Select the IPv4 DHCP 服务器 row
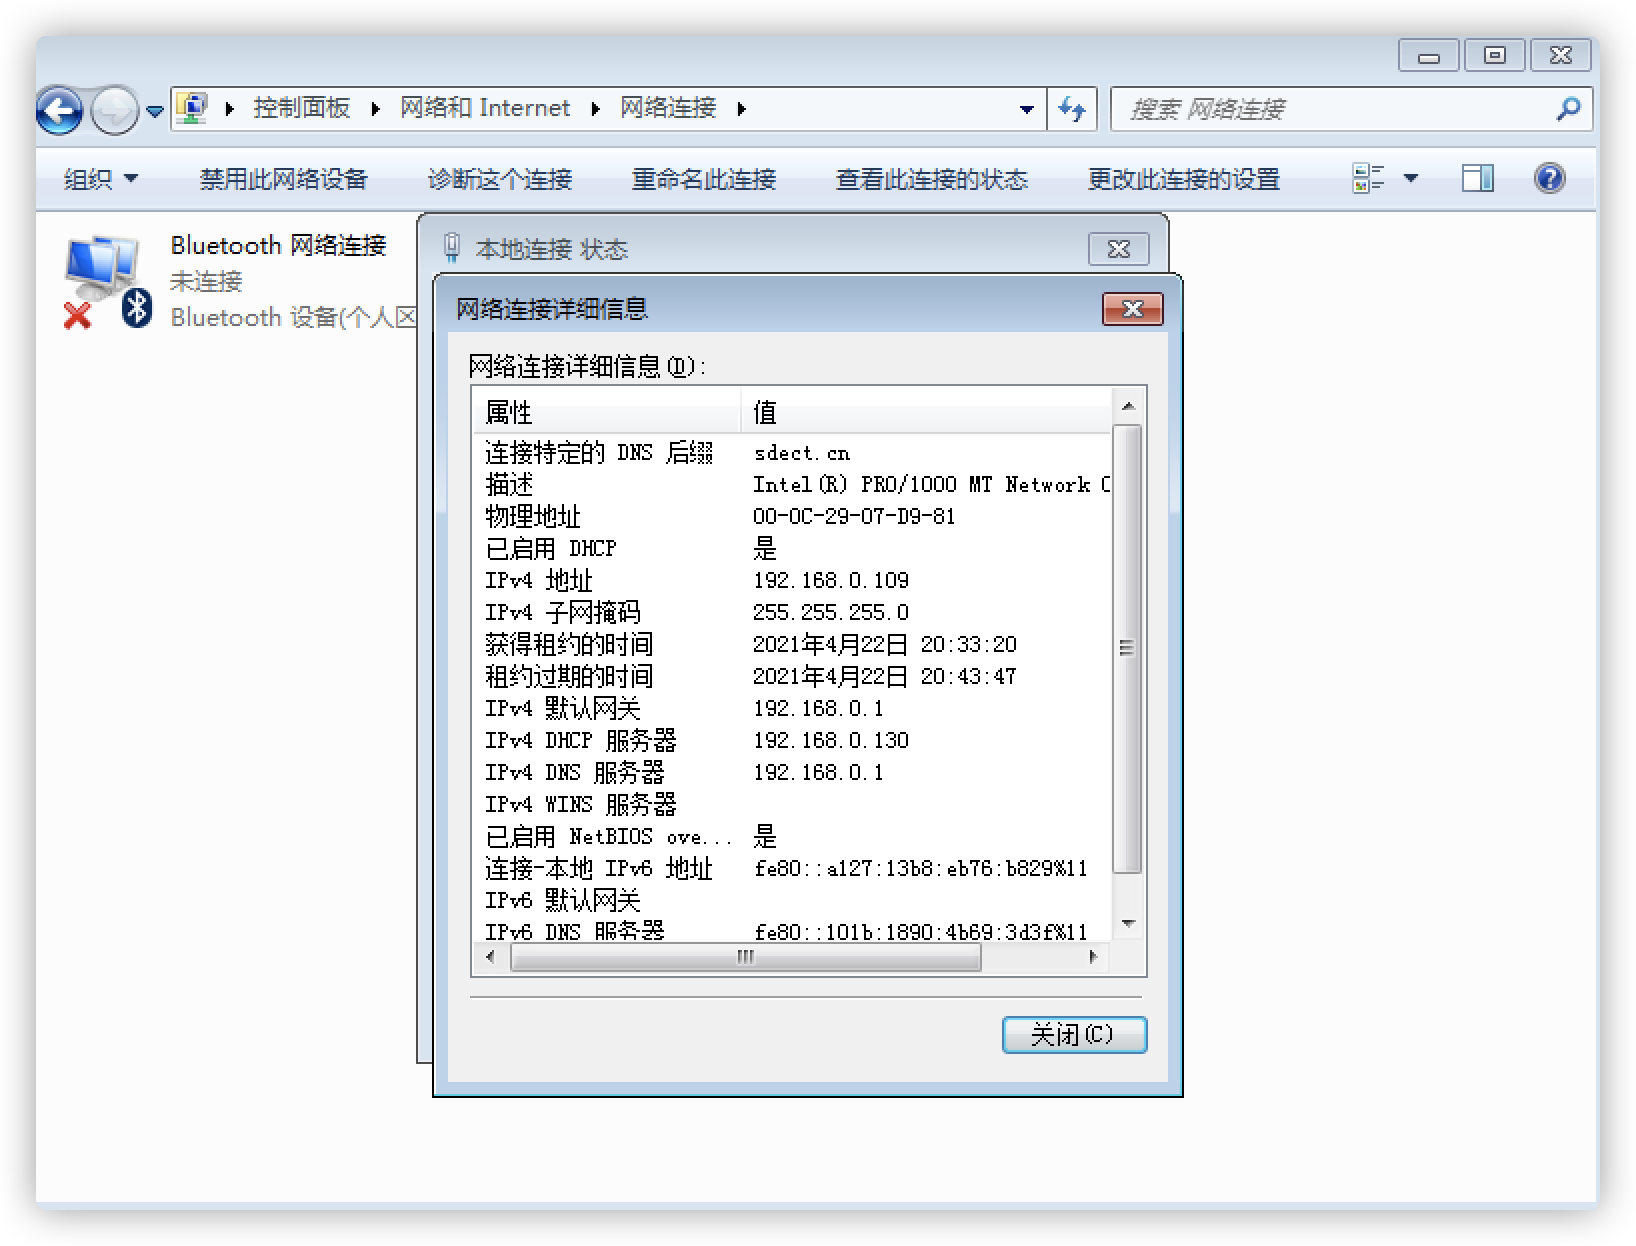Screen dimensions: 1636x1246 tap(792, 741)
